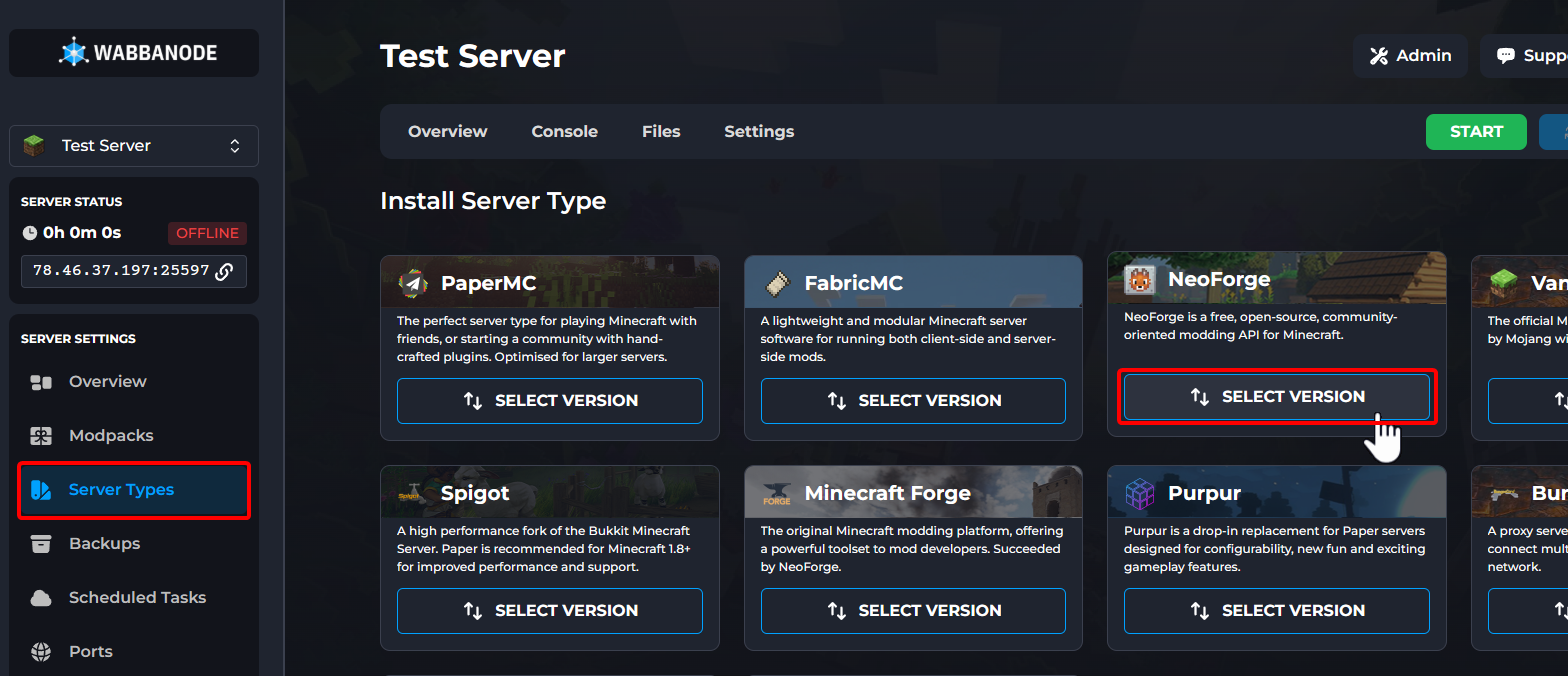The height and width of the screenshot is (676, 1568).
Task: Click the grass block server icon
Action: coord(35,146)
